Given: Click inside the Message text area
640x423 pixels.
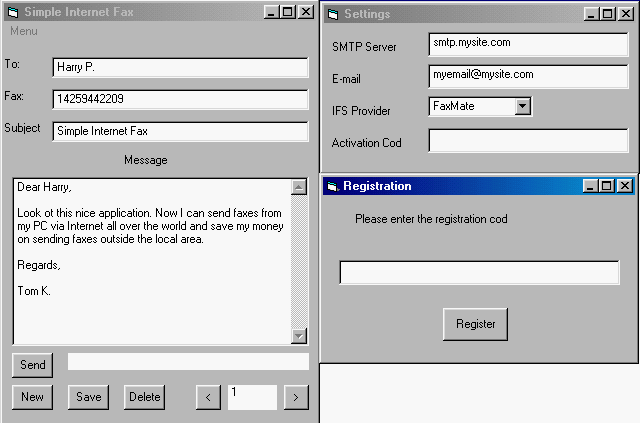Looking at the screenshot, I should pos(152,261).
